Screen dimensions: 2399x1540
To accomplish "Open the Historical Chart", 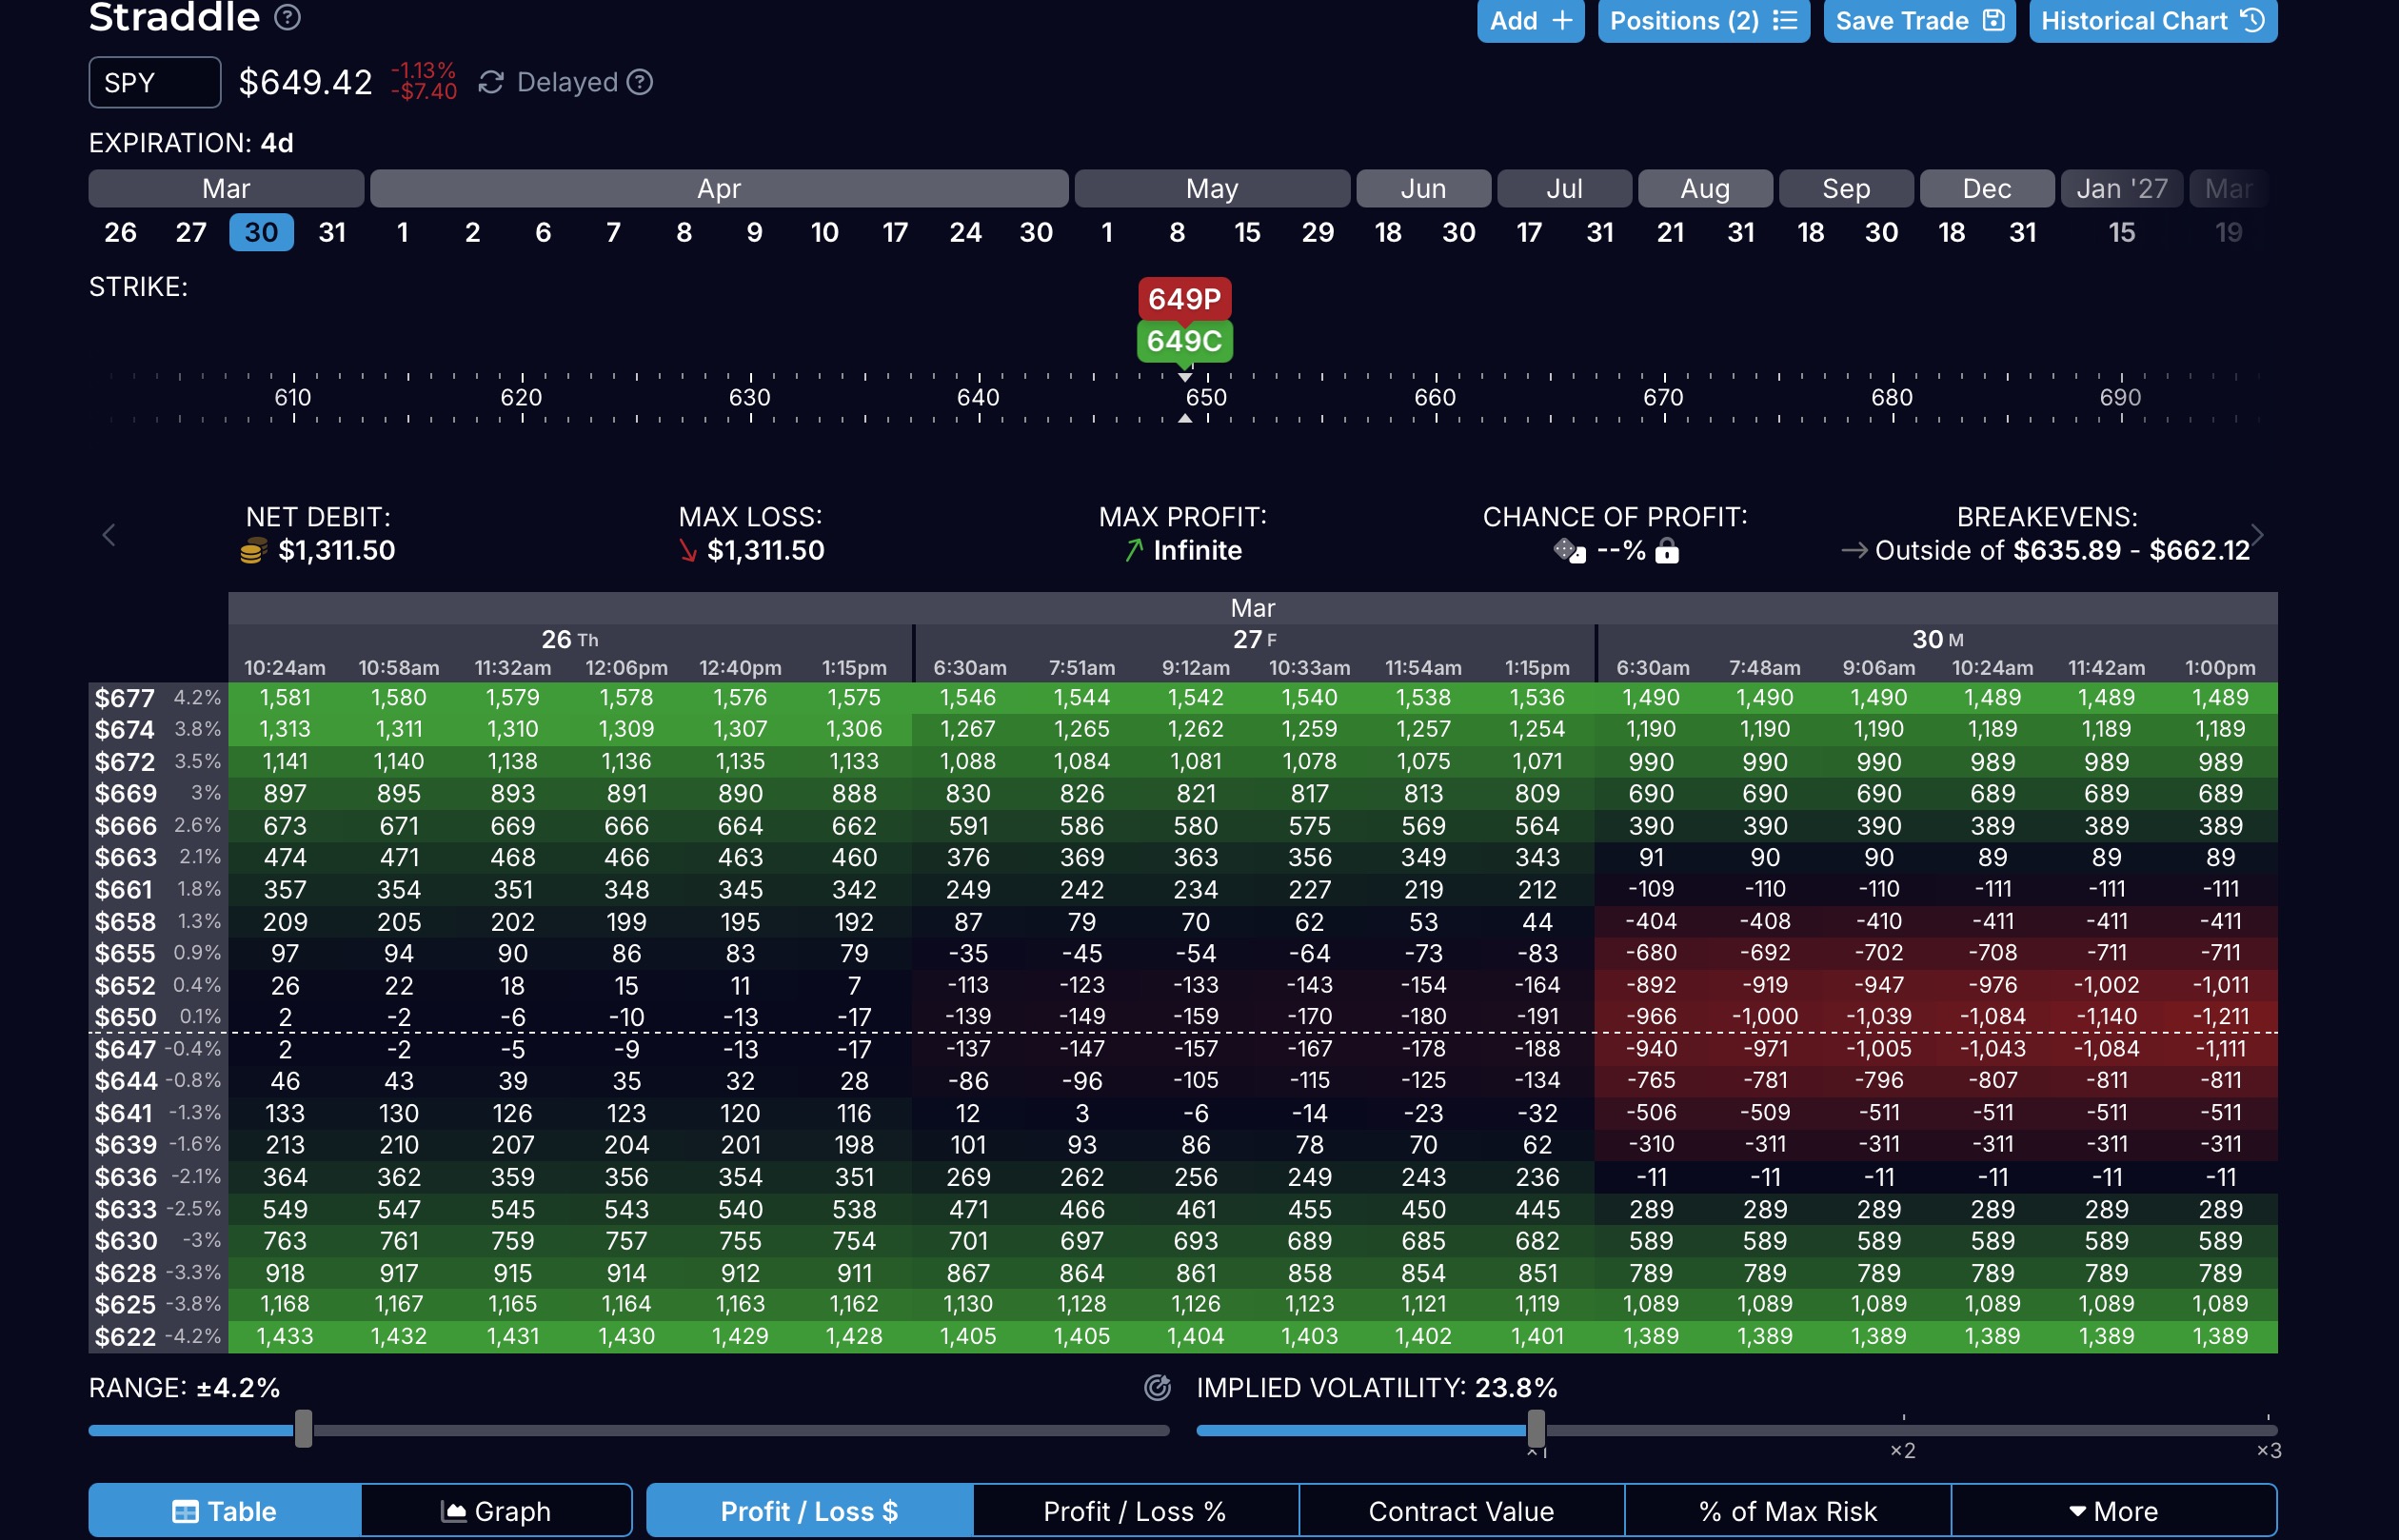I will (x=2152, y=21).
